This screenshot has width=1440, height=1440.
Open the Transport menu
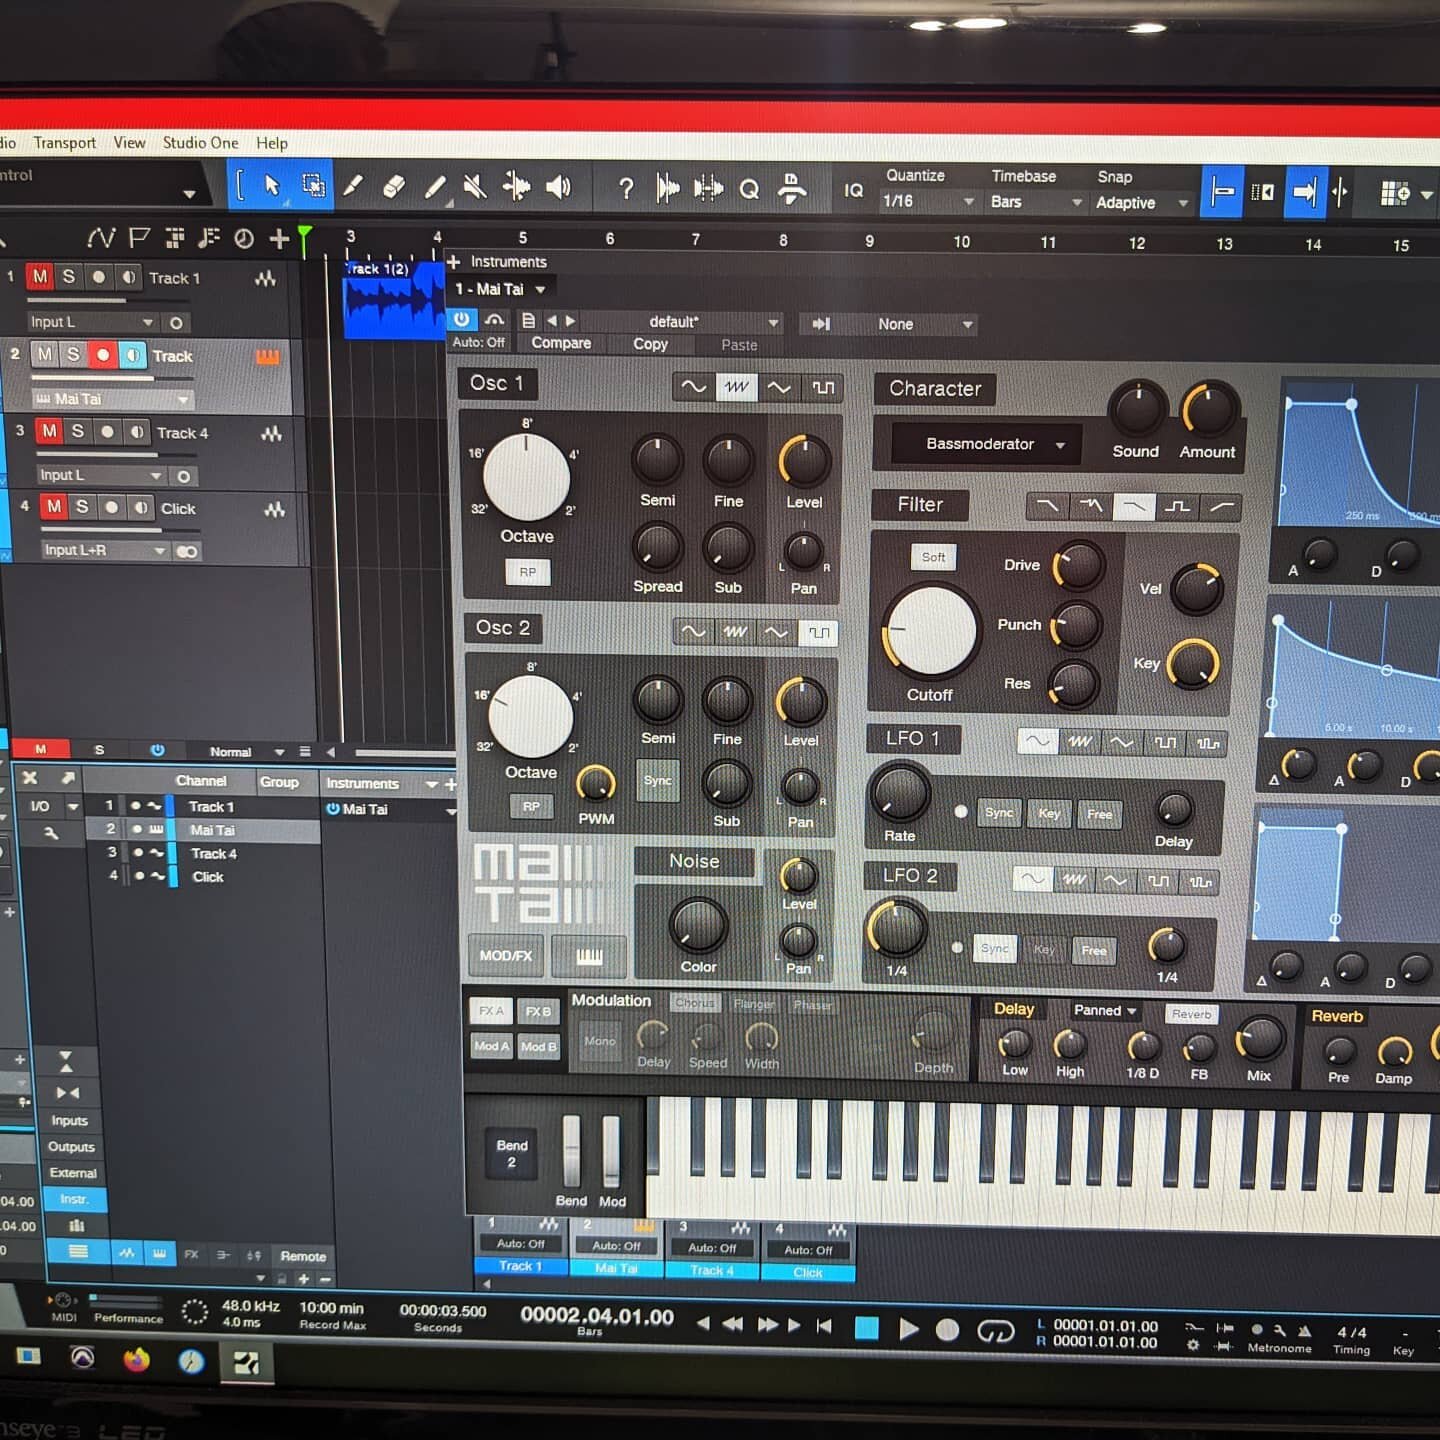coord(65,142)
